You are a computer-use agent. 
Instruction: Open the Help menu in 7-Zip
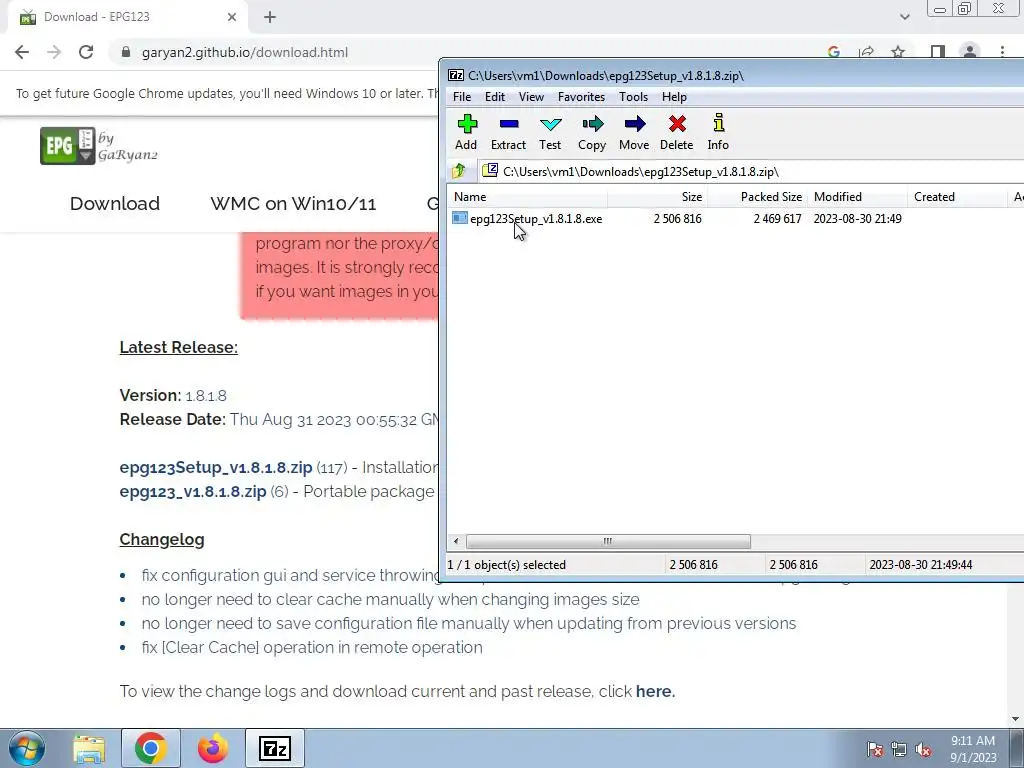pos(674,97)
